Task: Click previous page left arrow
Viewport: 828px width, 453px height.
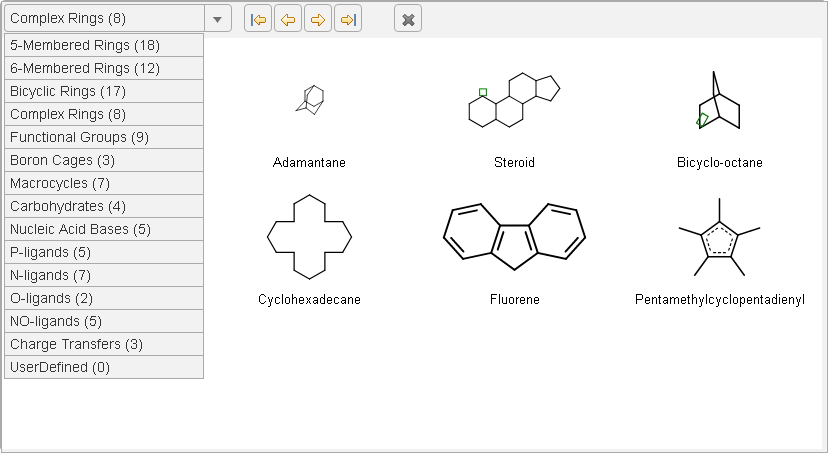Action: click(288, 19)
